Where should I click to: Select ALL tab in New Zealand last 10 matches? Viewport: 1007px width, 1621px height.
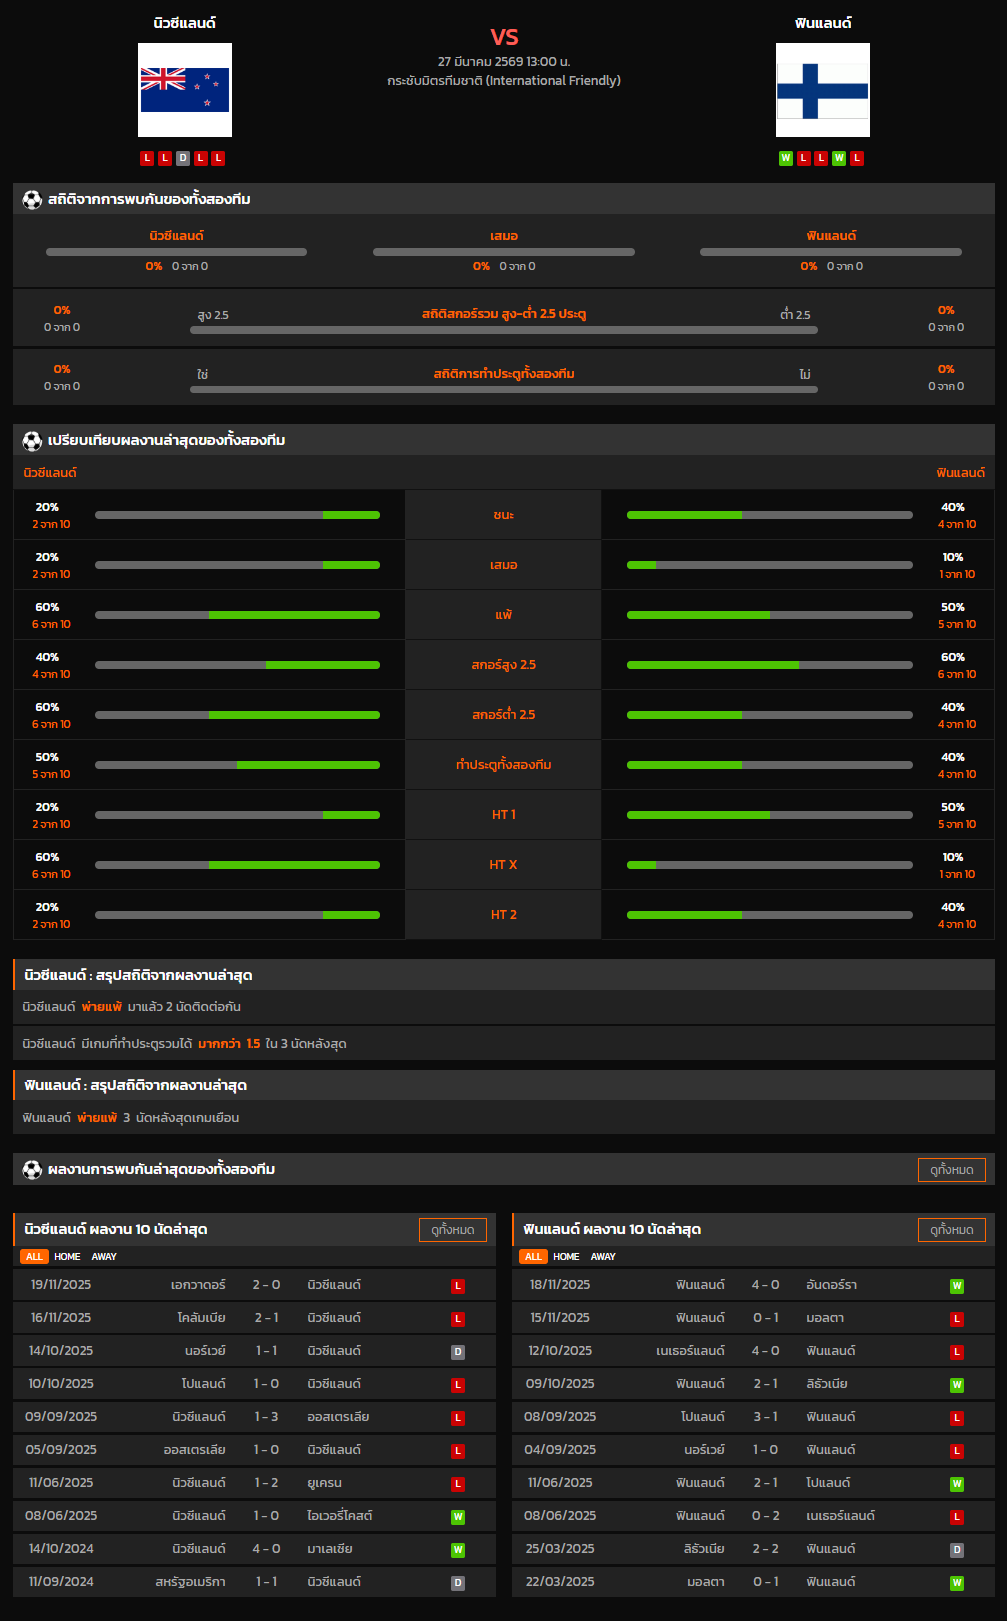(x=34, y=1257)
